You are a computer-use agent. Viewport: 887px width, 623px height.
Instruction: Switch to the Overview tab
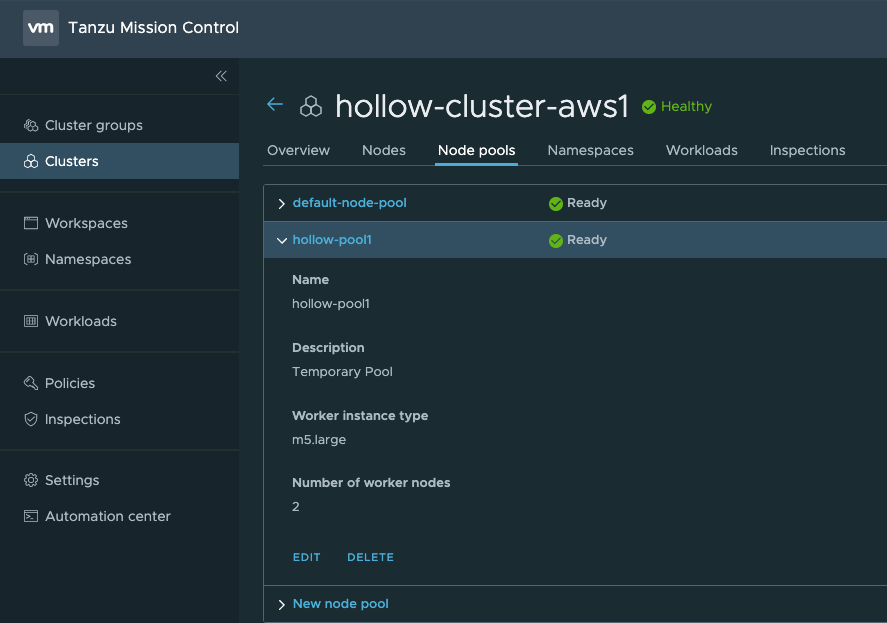[298, 150]
